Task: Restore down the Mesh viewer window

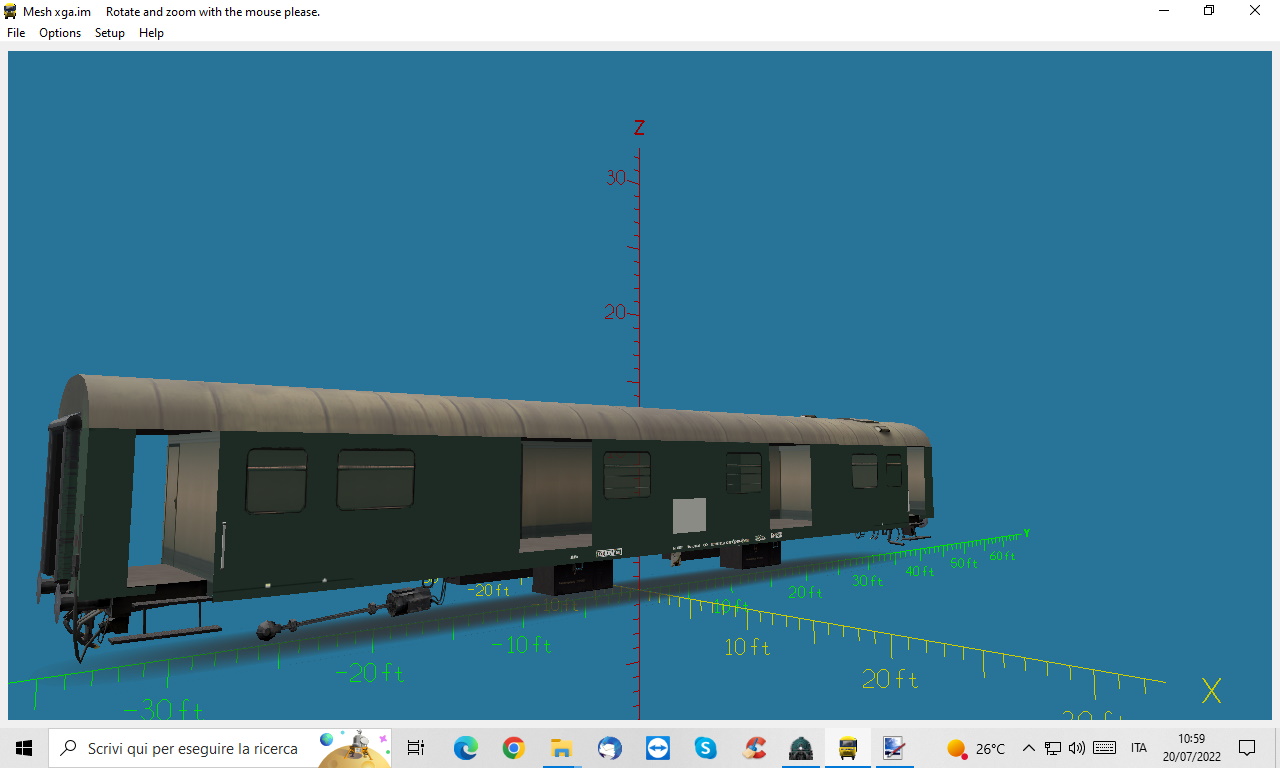Action: 1209,11
